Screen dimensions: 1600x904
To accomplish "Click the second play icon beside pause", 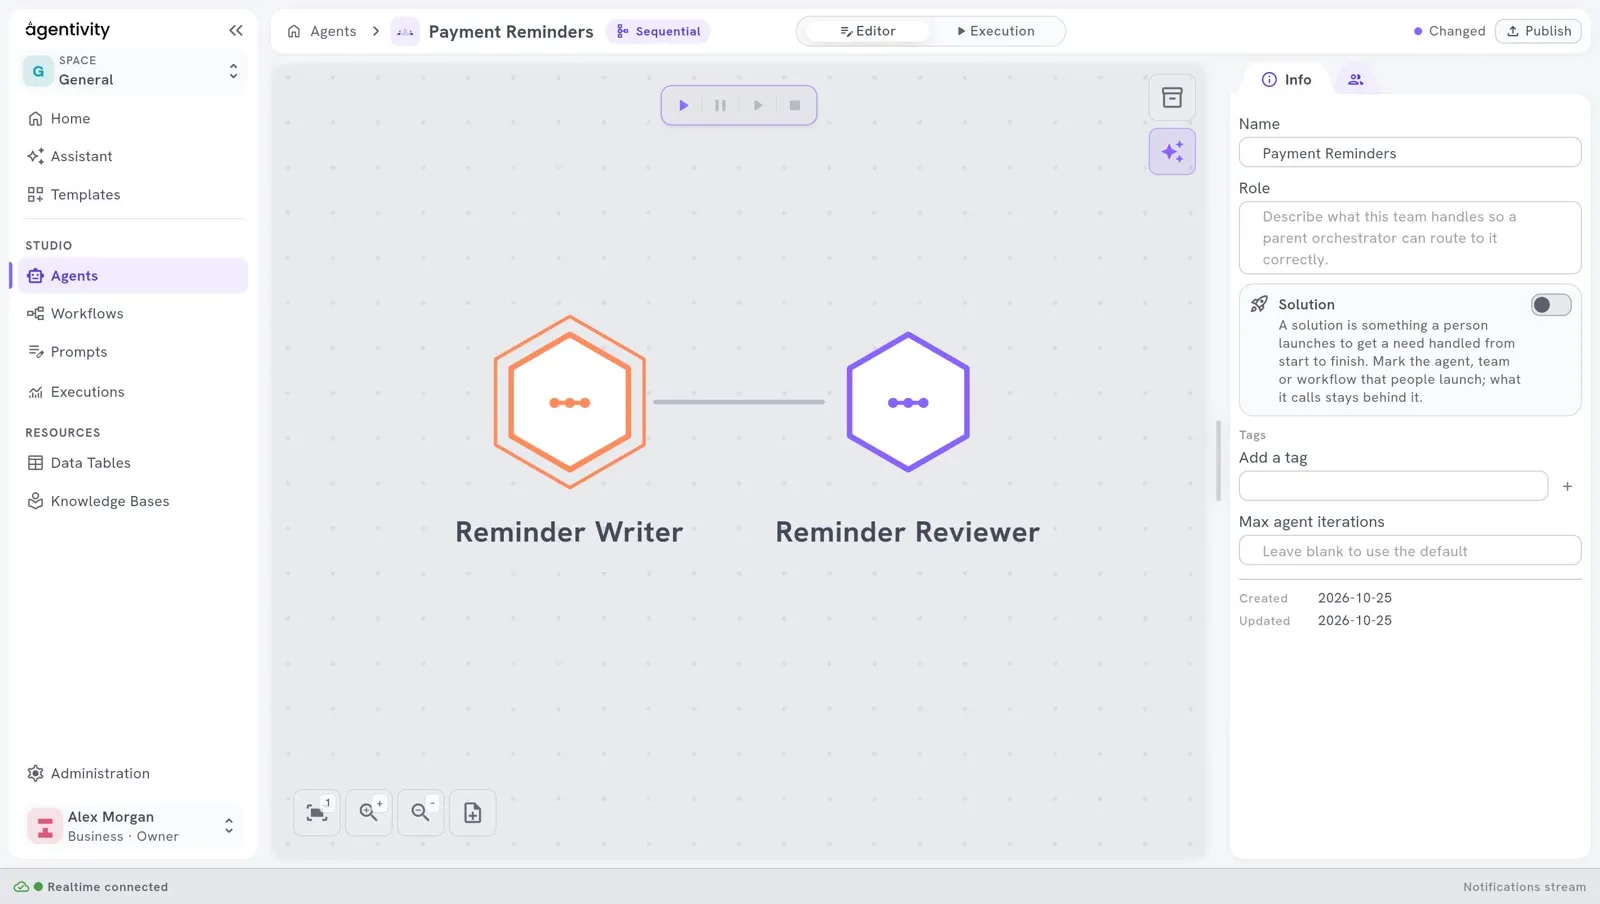I will (x=758, y=105).
